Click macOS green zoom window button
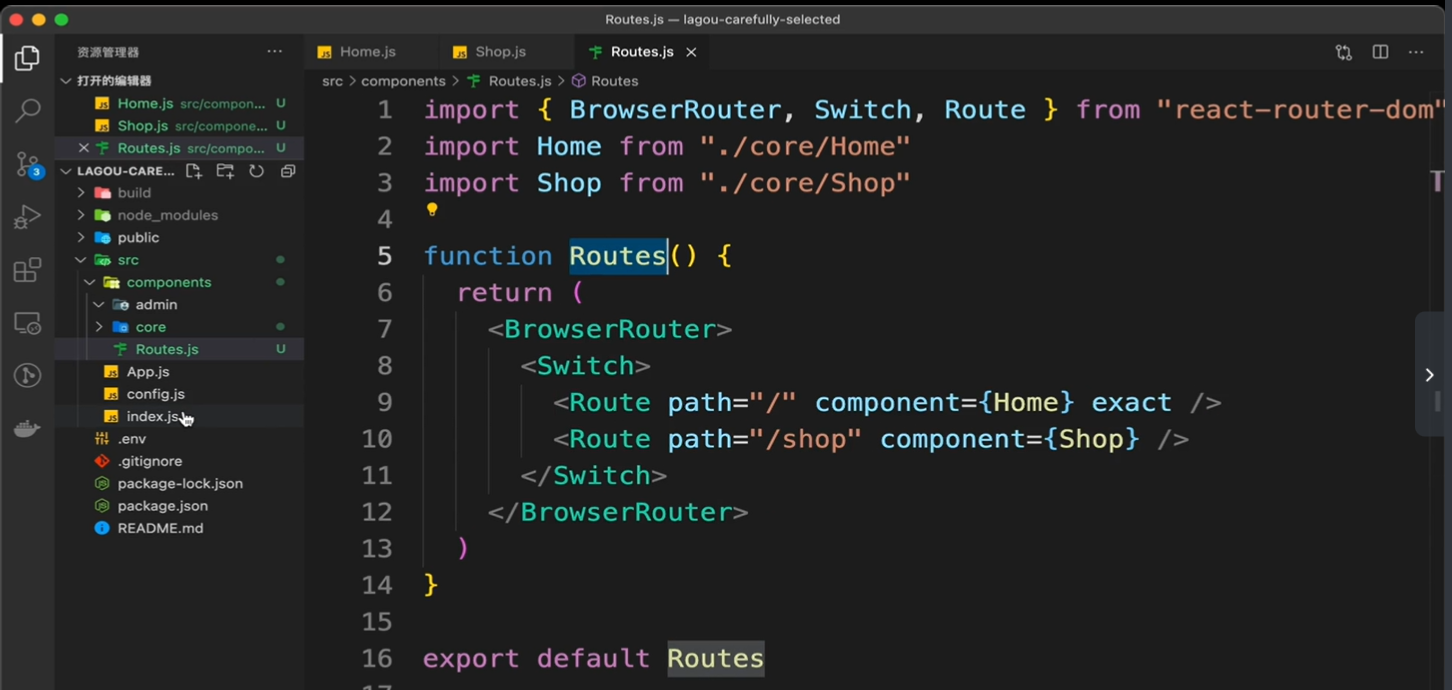 pyautogui.click(x=61, y=20)
